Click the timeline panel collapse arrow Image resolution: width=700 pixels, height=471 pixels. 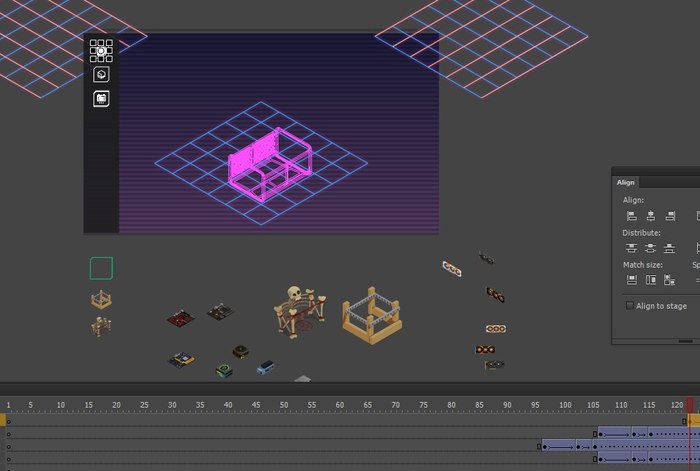303,379
